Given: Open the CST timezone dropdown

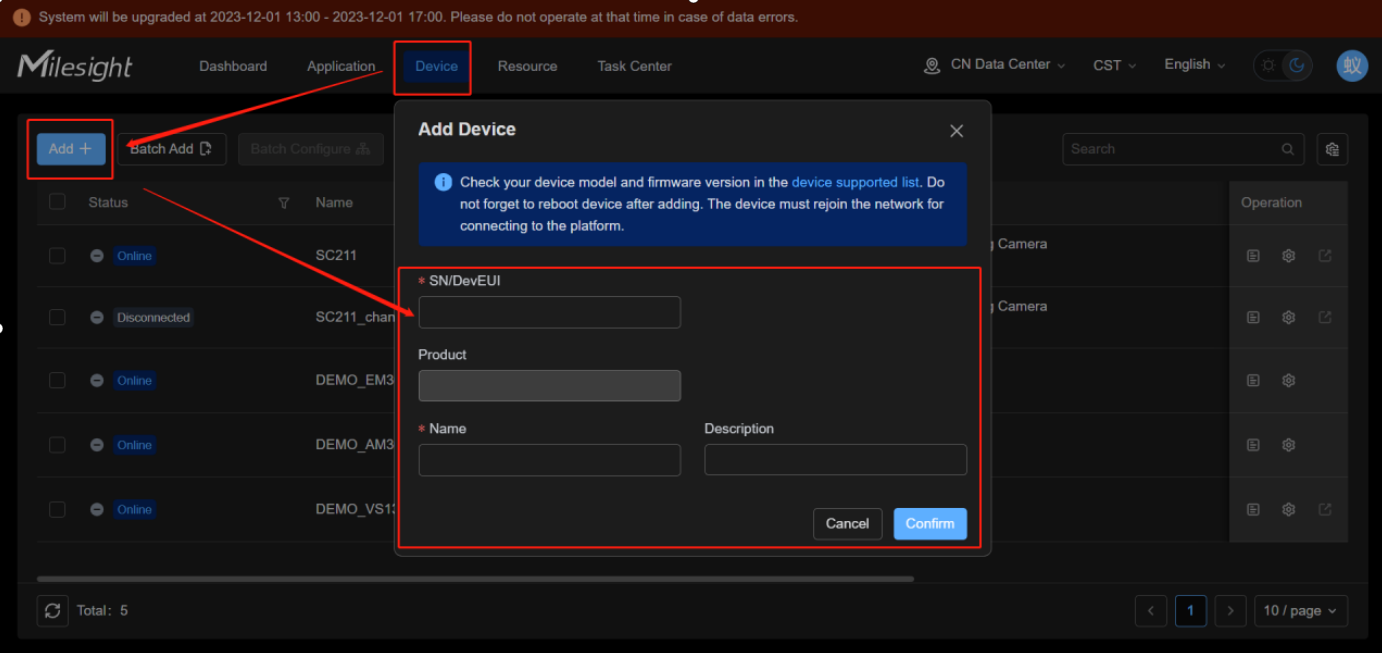Looking at the screenshot, I should tap(1115, 65).
